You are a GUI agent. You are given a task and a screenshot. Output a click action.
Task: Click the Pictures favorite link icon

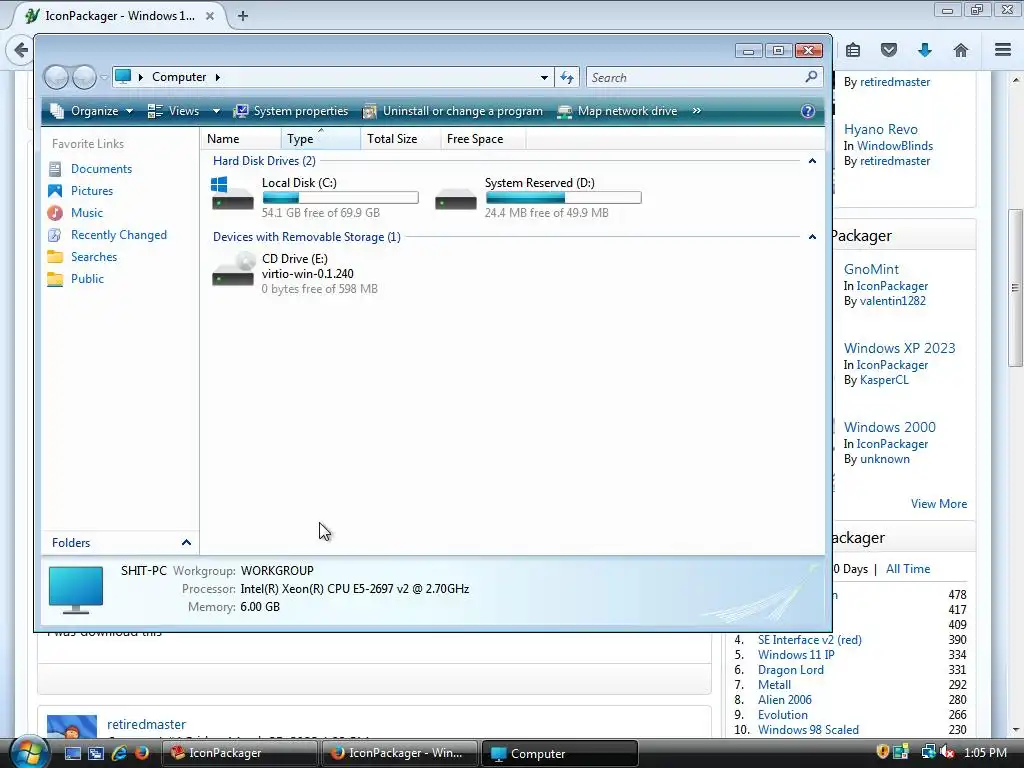(x=55, y=191)
